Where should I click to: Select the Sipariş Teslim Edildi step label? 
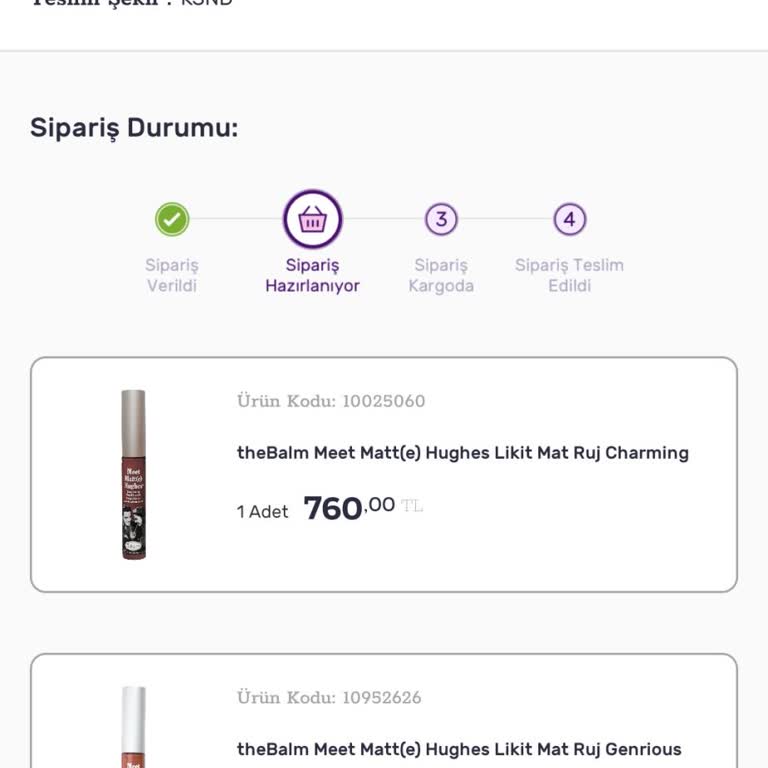(569, 275)
